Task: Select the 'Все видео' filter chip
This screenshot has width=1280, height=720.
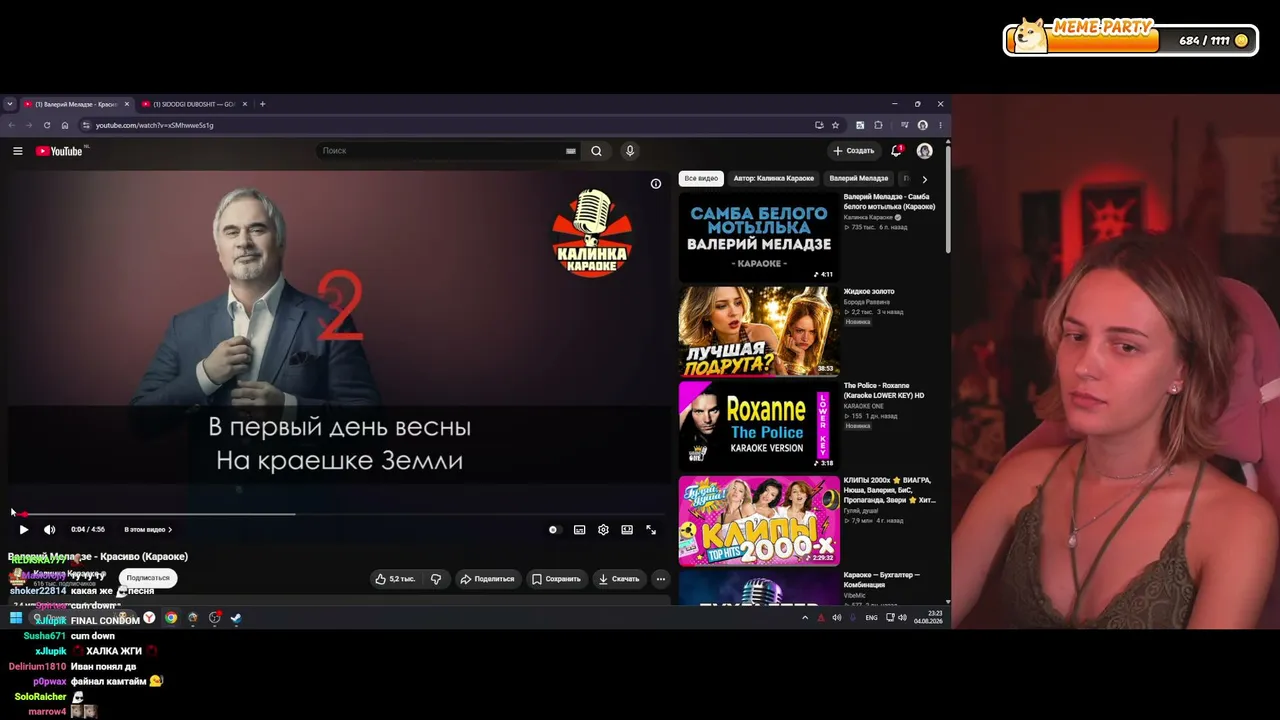Action: 701,178
